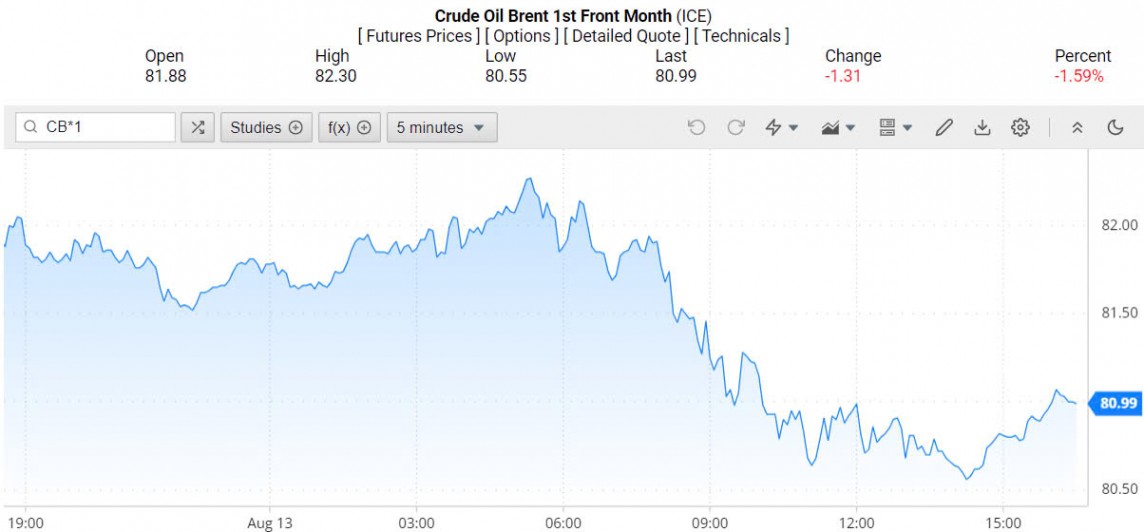Click the f(x) expression button
The width and height of the screenshot is (1144, 532).
[x=349, y=127]
